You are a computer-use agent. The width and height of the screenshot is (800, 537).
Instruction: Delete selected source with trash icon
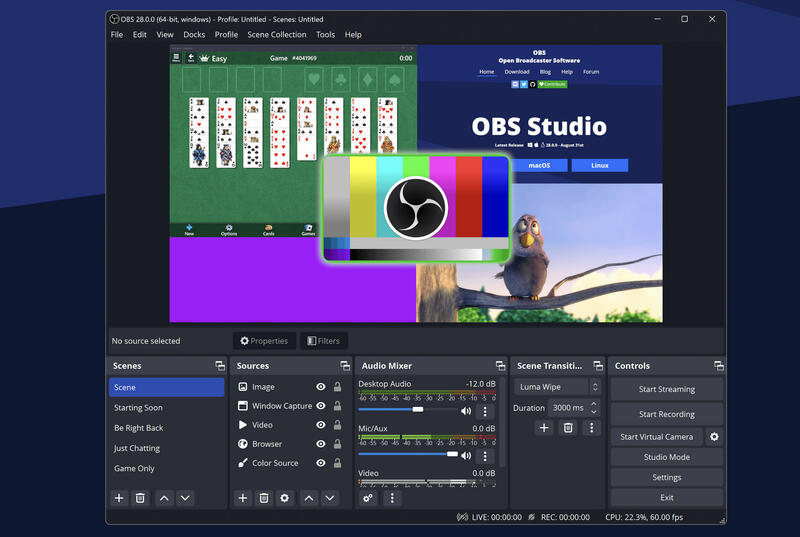coord(264,498)
